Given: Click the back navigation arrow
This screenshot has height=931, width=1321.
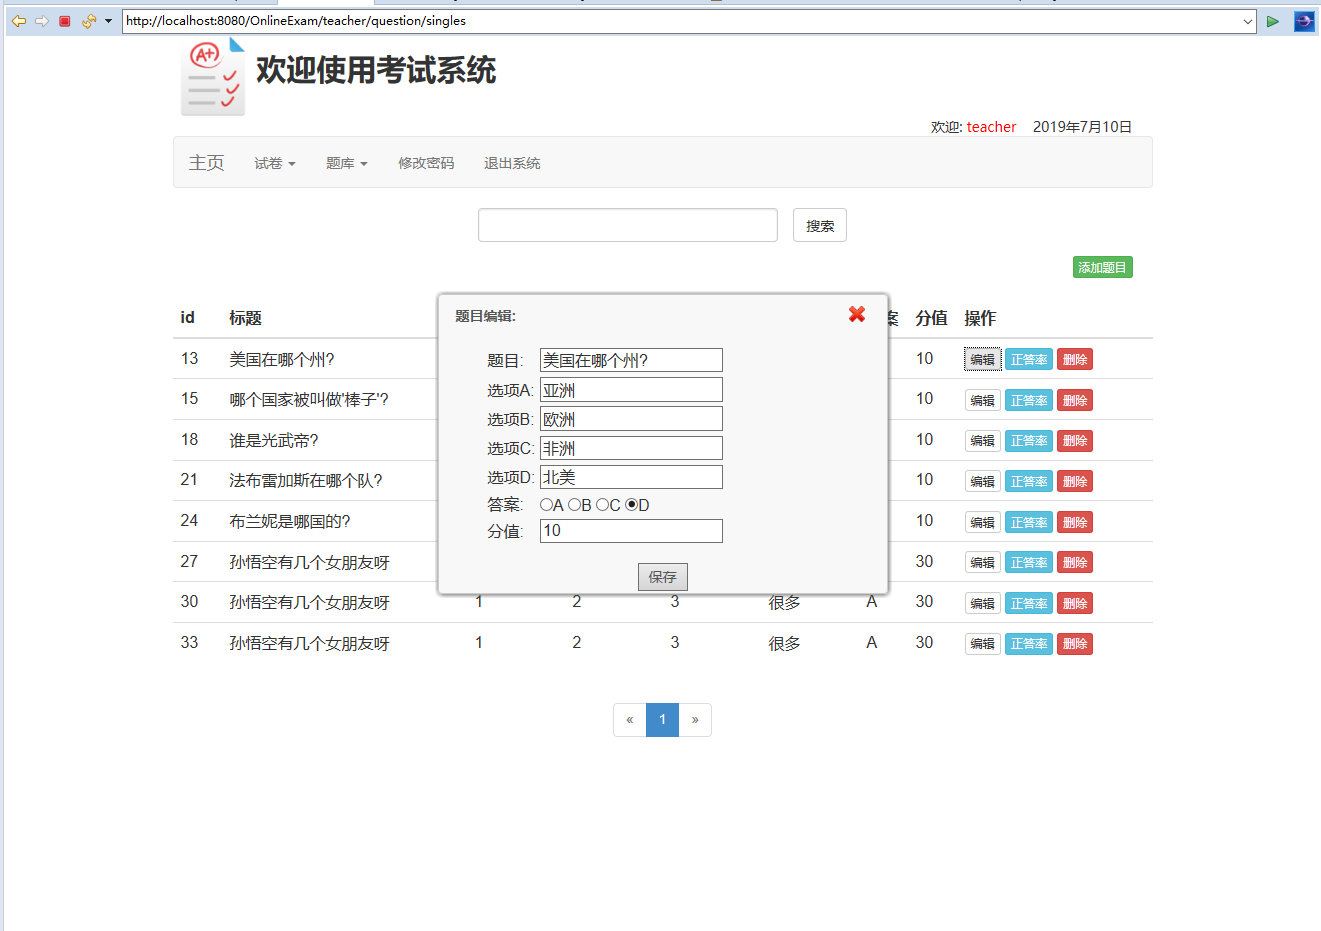Looking at the screenshot, I should point(18,20).
